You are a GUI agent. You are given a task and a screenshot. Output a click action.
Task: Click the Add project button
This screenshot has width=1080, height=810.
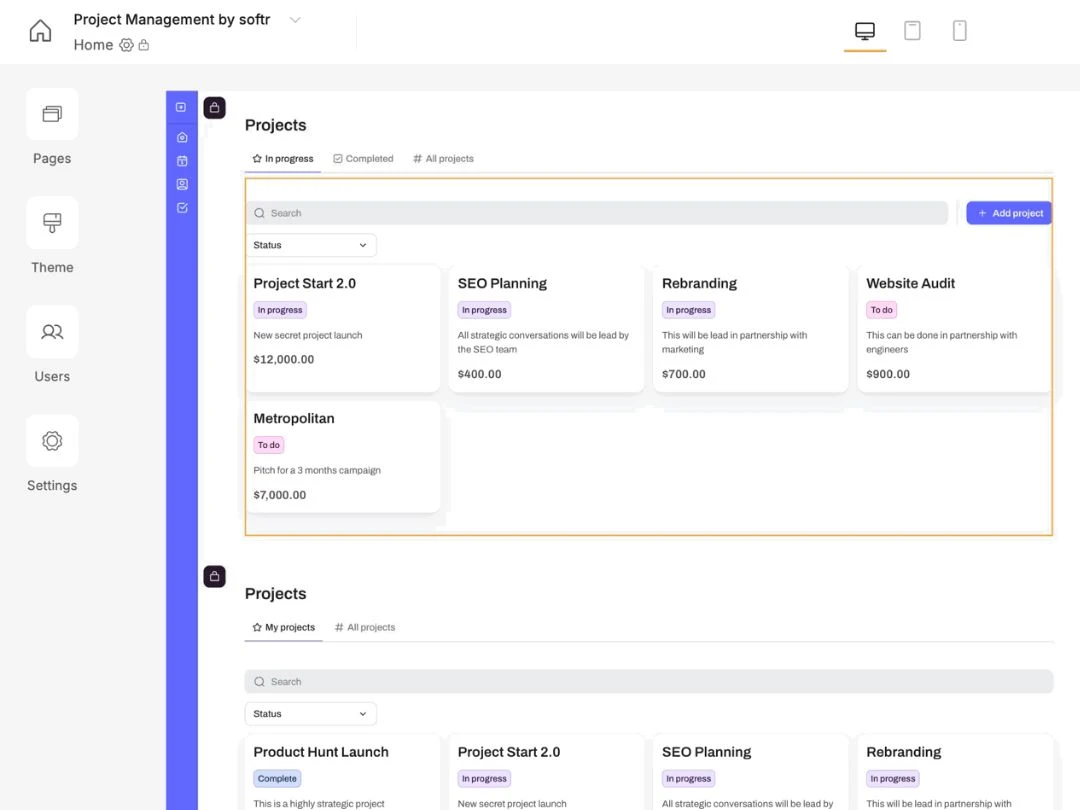[1009, 213]
